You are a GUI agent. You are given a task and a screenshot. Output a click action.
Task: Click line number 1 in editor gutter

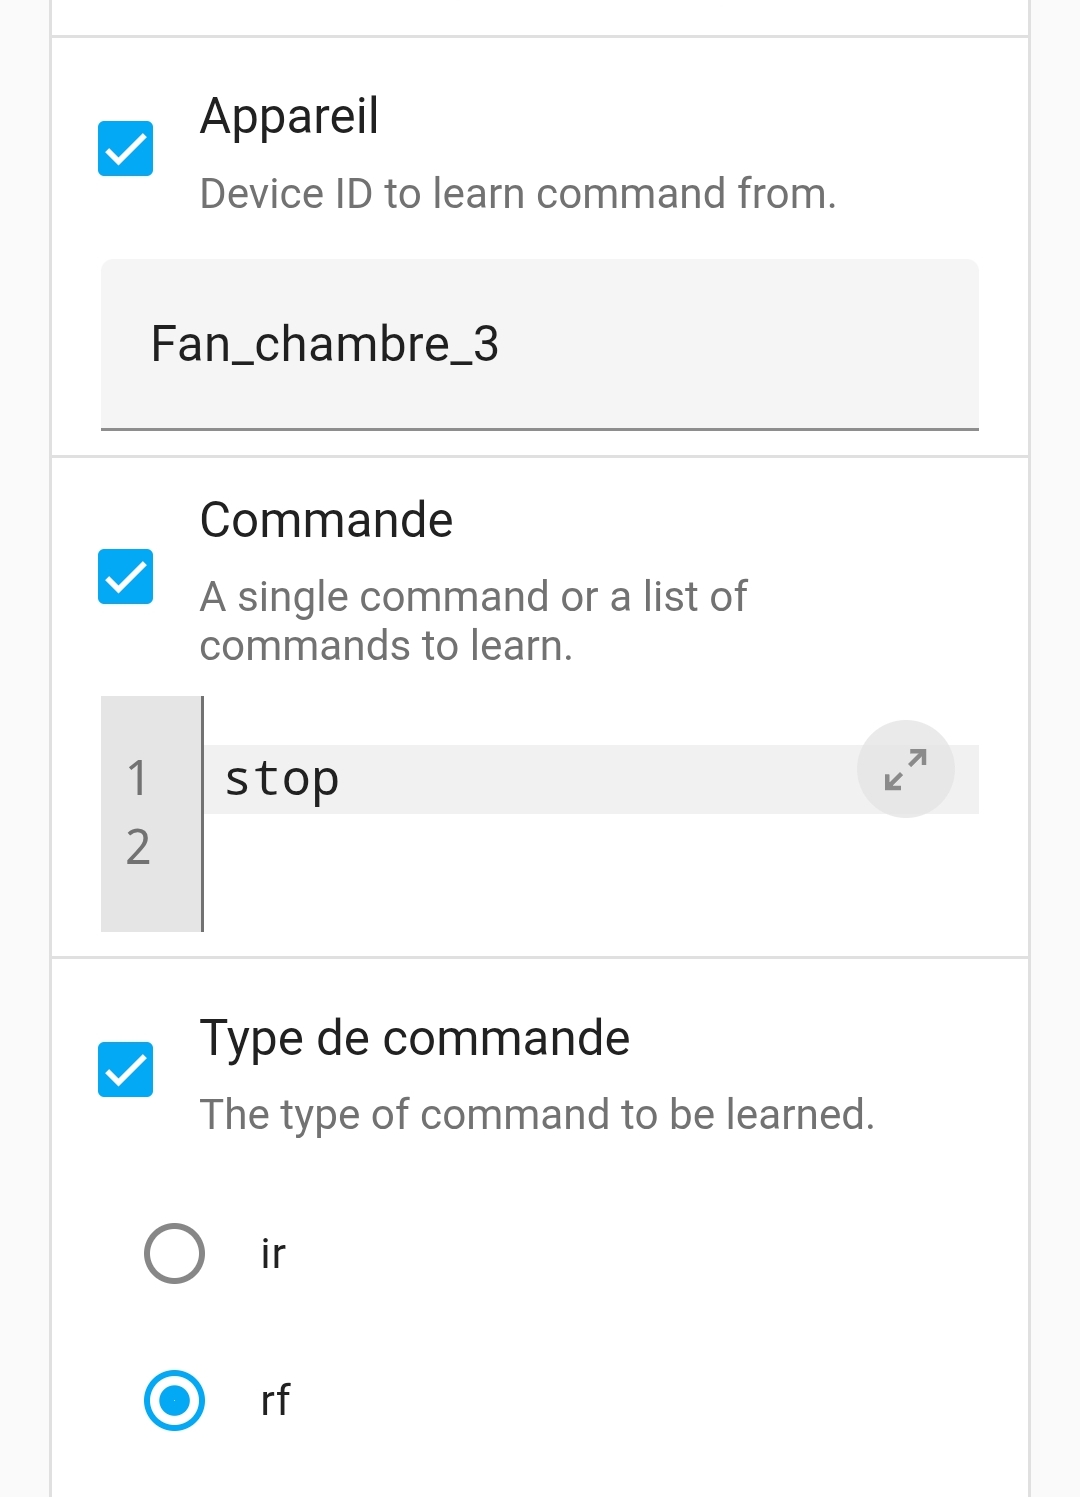pyautogui.click(x=138, y=779)
